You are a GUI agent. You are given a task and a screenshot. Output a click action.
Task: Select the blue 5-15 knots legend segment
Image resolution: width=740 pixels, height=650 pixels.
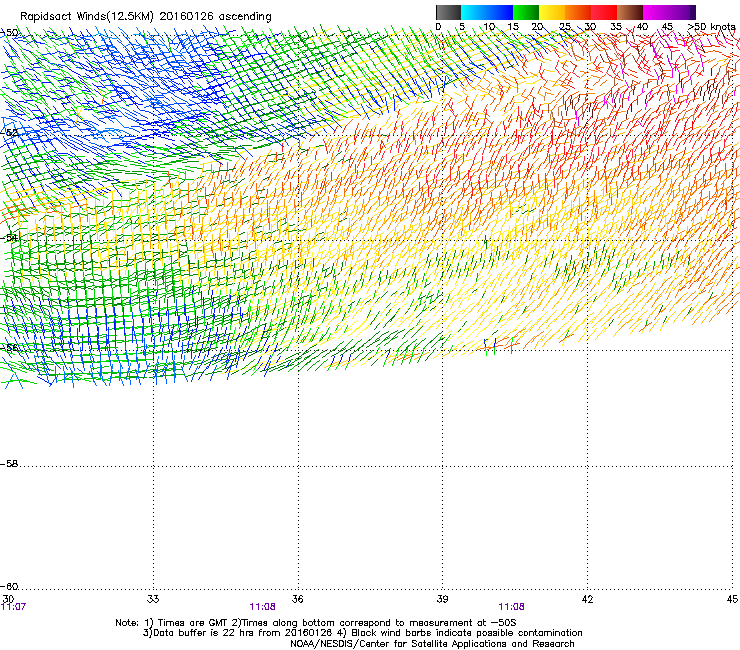(x=487, y=12)
